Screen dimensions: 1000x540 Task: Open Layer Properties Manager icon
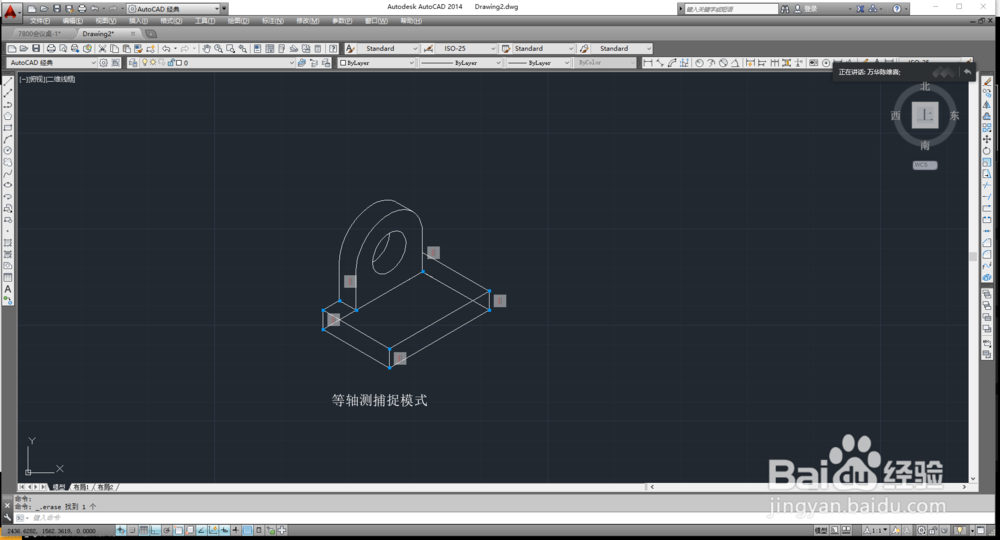[x=133, y=62]
